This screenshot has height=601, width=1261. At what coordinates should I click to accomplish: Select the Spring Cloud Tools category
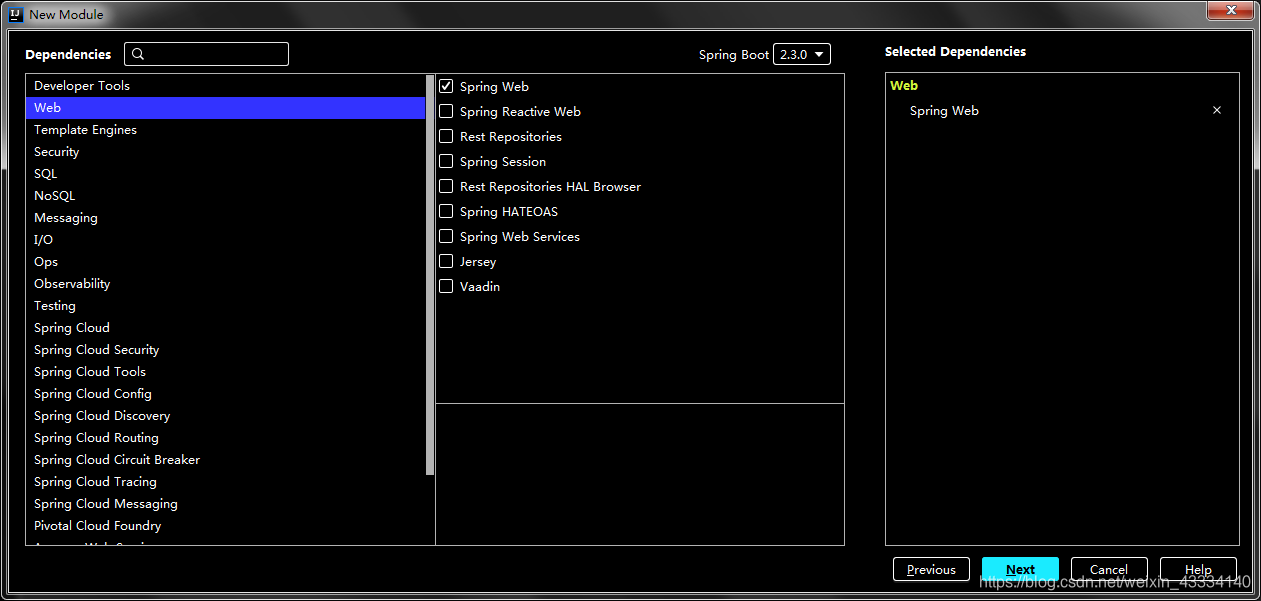(226, 372)
